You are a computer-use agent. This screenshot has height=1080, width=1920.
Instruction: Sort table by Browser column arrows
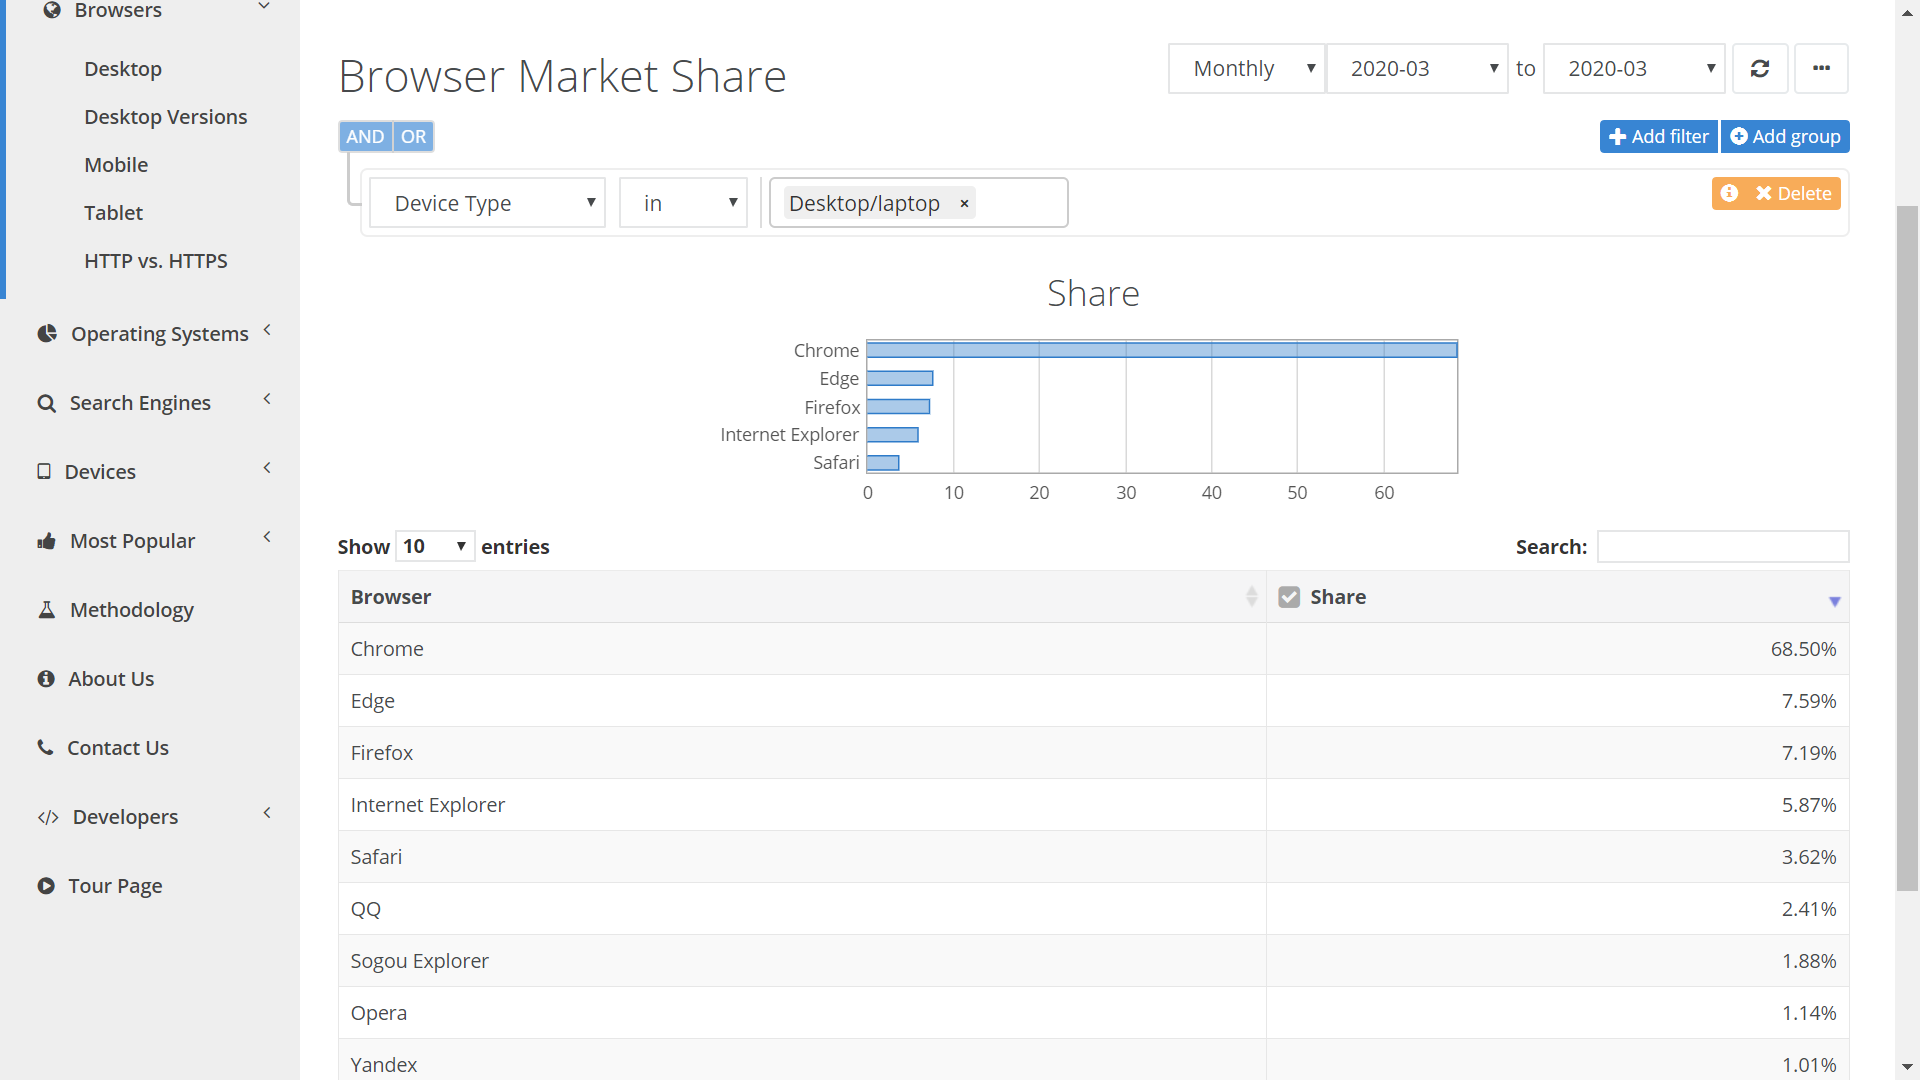[x=1251, y=597]
